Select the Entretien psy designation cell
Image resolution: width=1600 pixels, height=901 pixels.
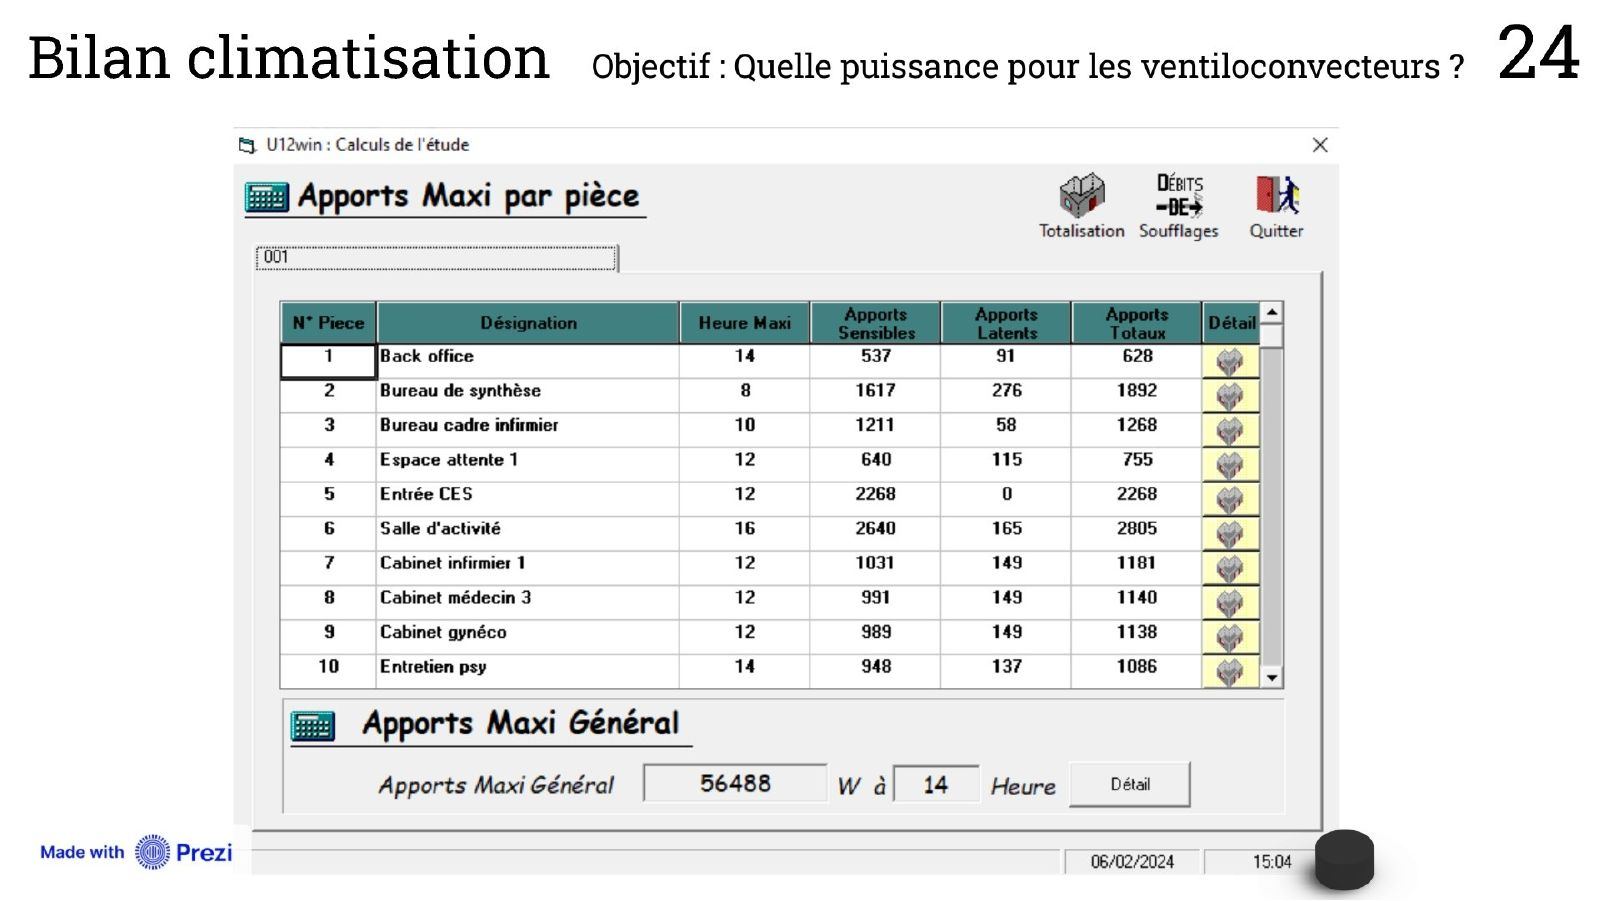(528, 671)
